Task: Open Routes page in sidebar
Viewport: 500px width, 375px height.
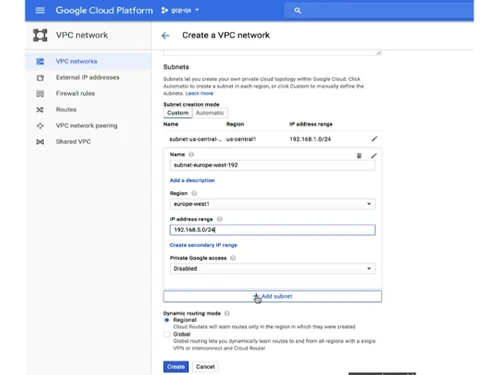Action: [x=88, y=110]
